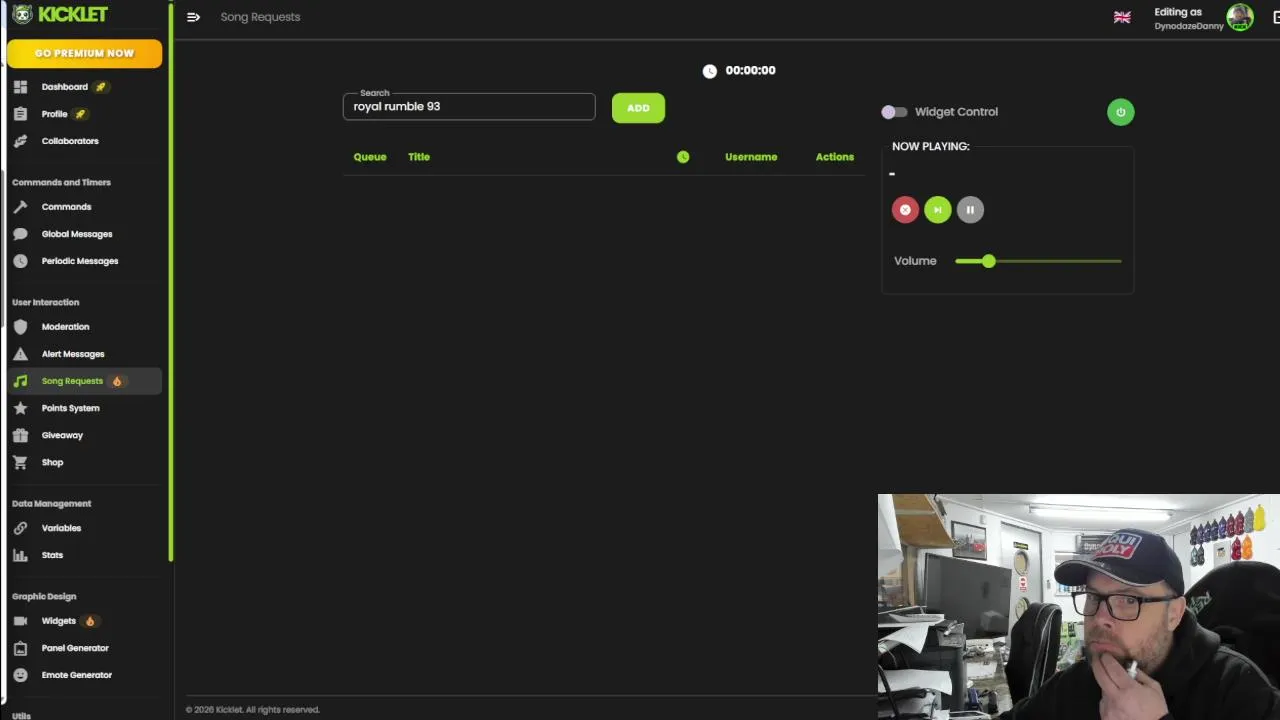
Task: Click the Queue column header
Action: tap(370, 157)
